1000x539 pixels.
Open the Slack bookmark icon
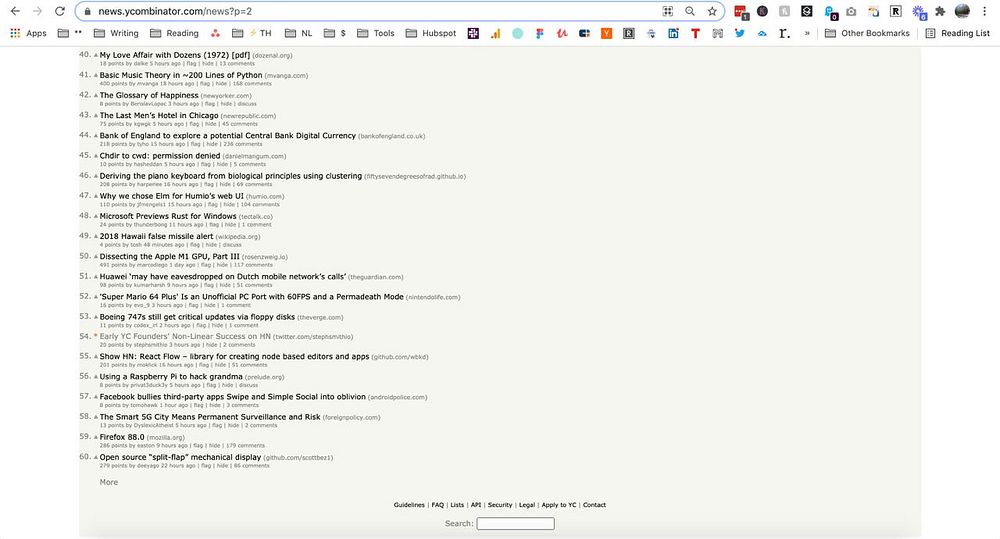tap(473, 33)
